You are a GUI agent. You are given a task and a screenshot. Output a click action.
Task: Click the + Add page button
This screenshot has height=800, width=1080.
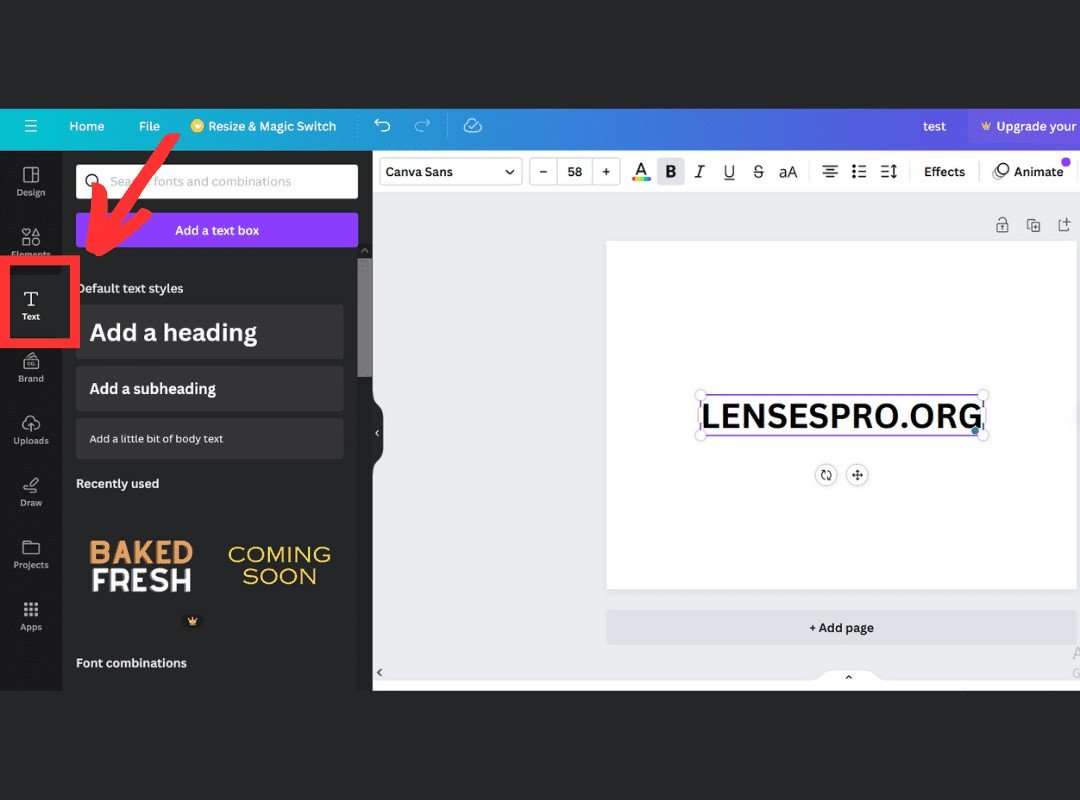click(841, 628)
